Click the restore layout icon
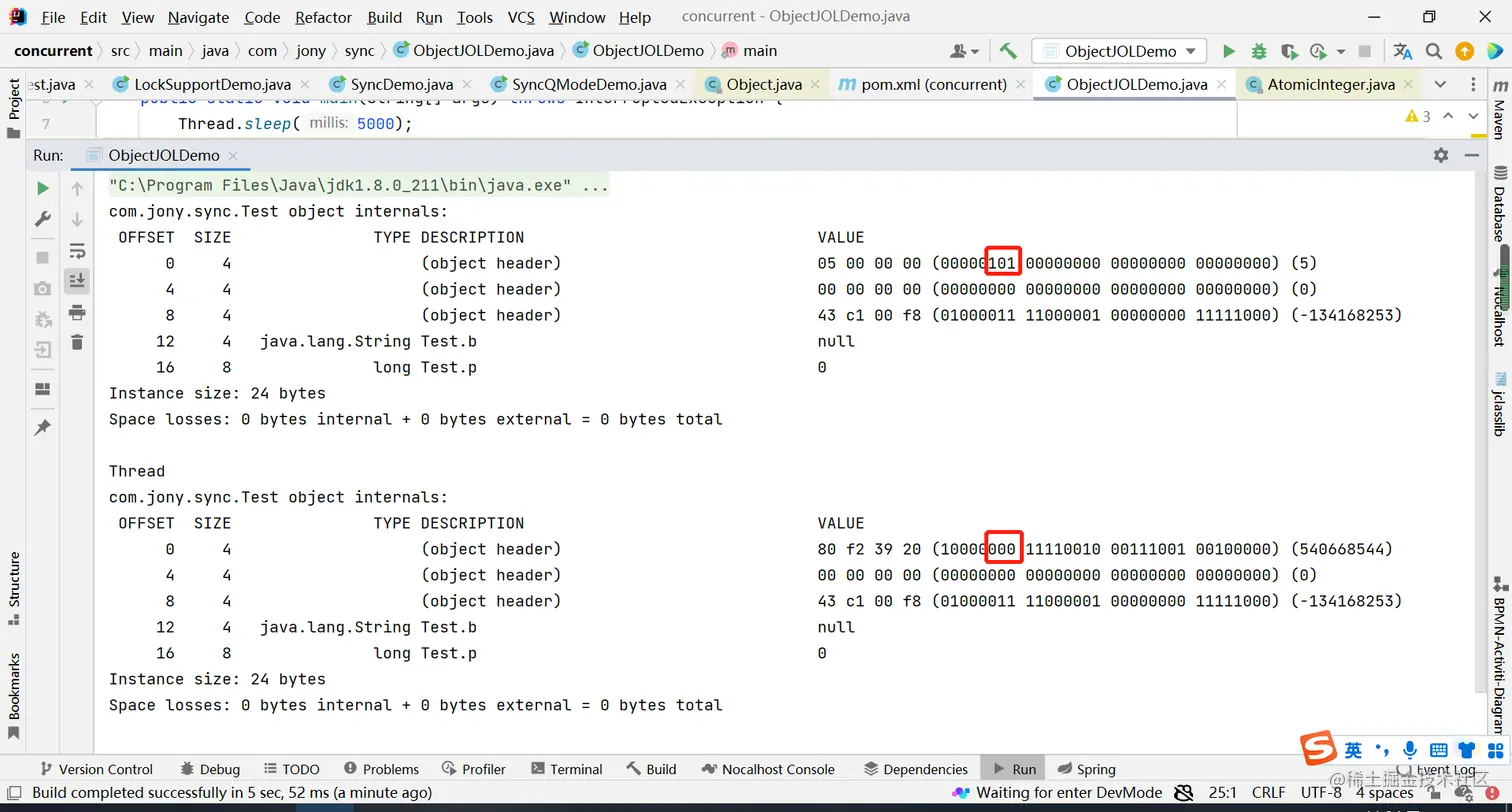The height and width of the screenshot is (812, 1512). point(42,389)
